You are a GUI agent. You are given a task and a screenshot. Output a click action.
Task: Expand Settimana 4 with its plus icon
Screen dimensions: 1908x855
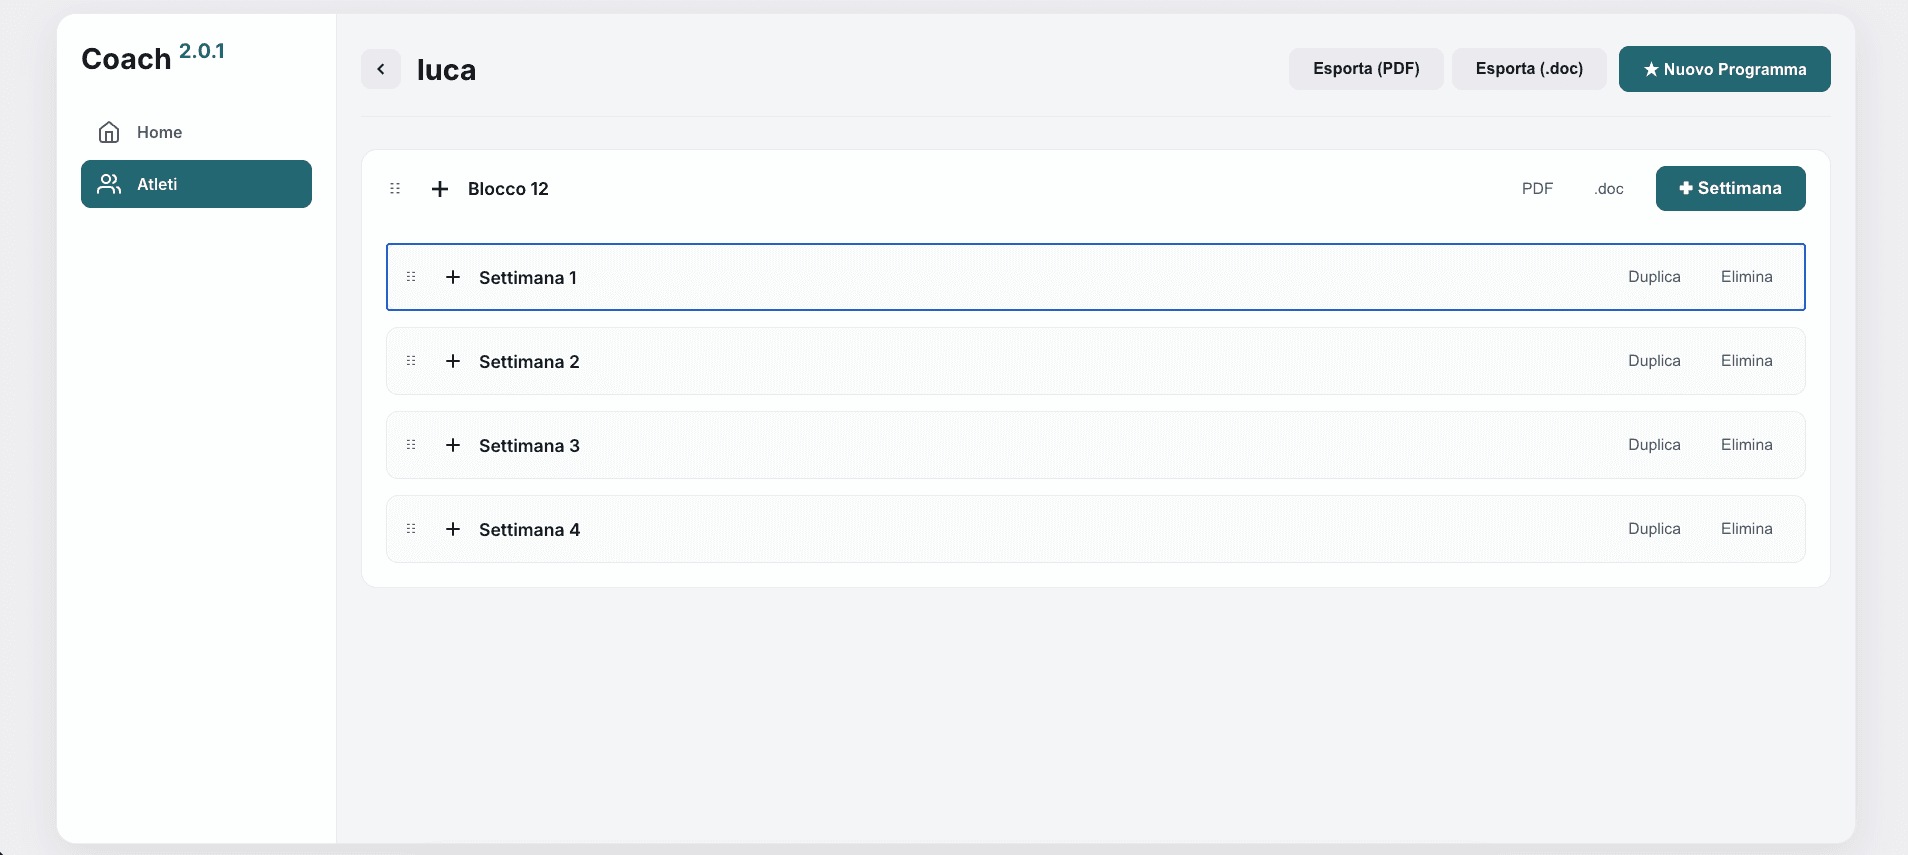(x=453, y=529)
